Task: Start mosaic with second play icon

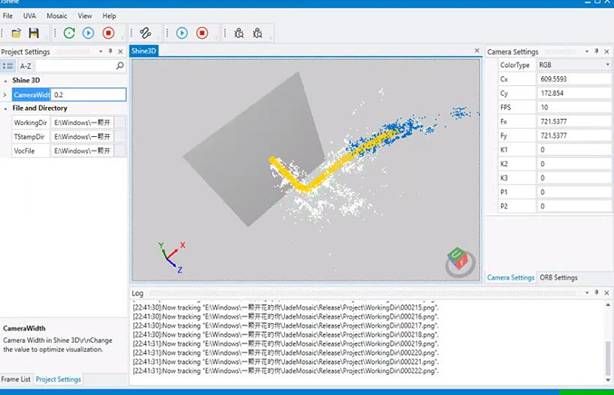Action: click(182, 33)
